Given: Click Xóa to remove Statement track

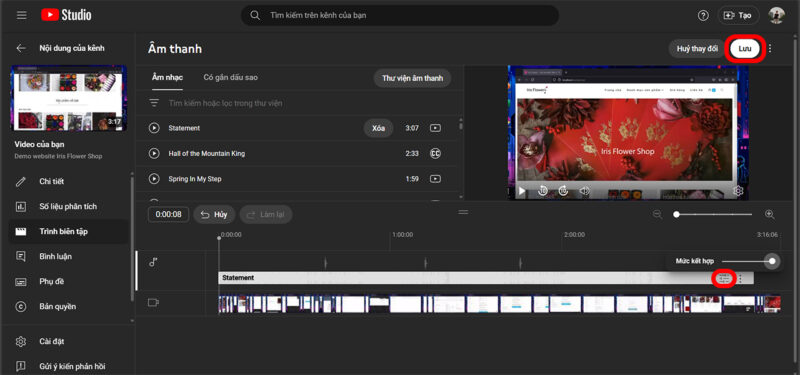Looking at the screenshot, I should (x=378, y=128).
